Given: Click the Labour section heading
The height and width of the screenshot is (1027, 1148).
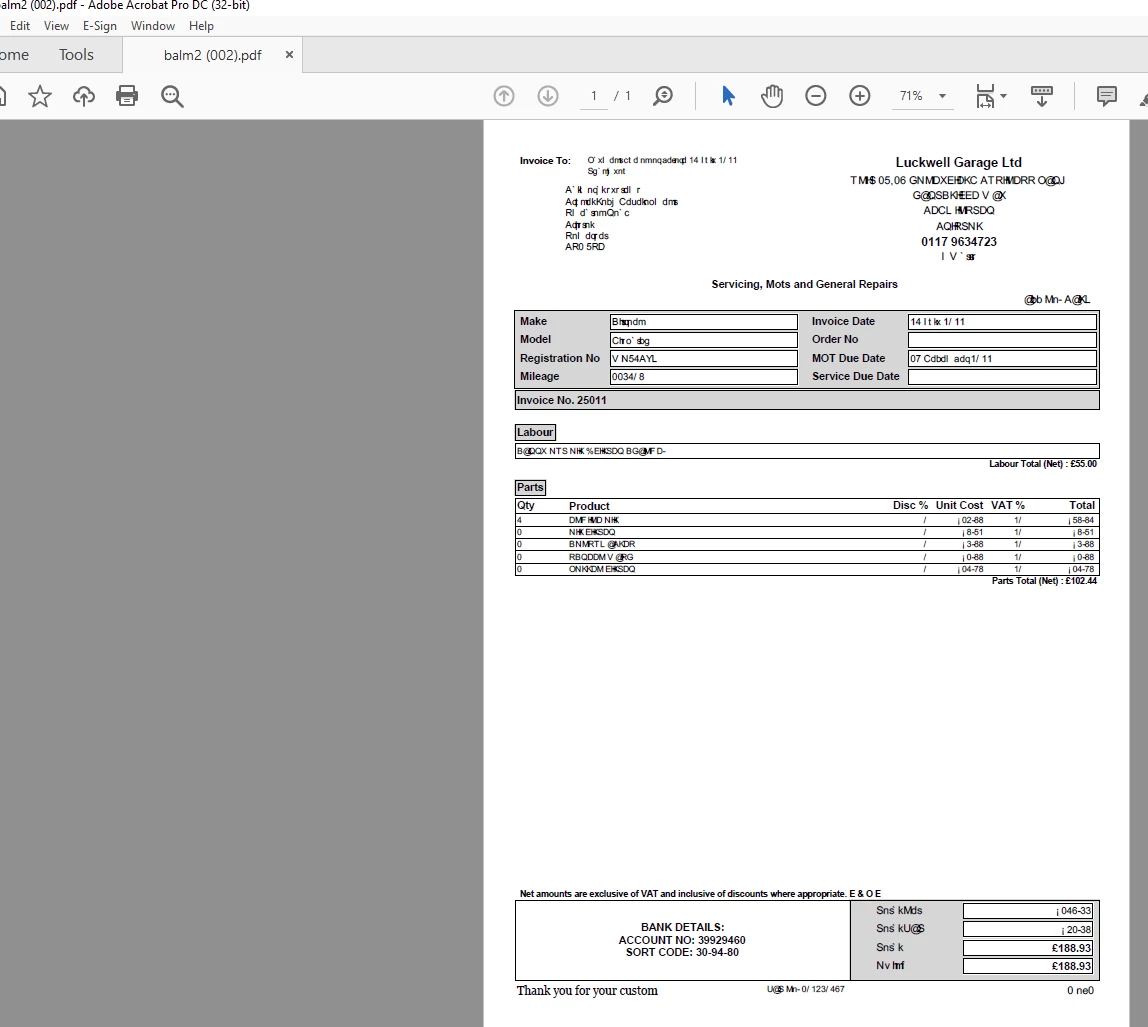Looking at the screenshot, I should [535, 432].
